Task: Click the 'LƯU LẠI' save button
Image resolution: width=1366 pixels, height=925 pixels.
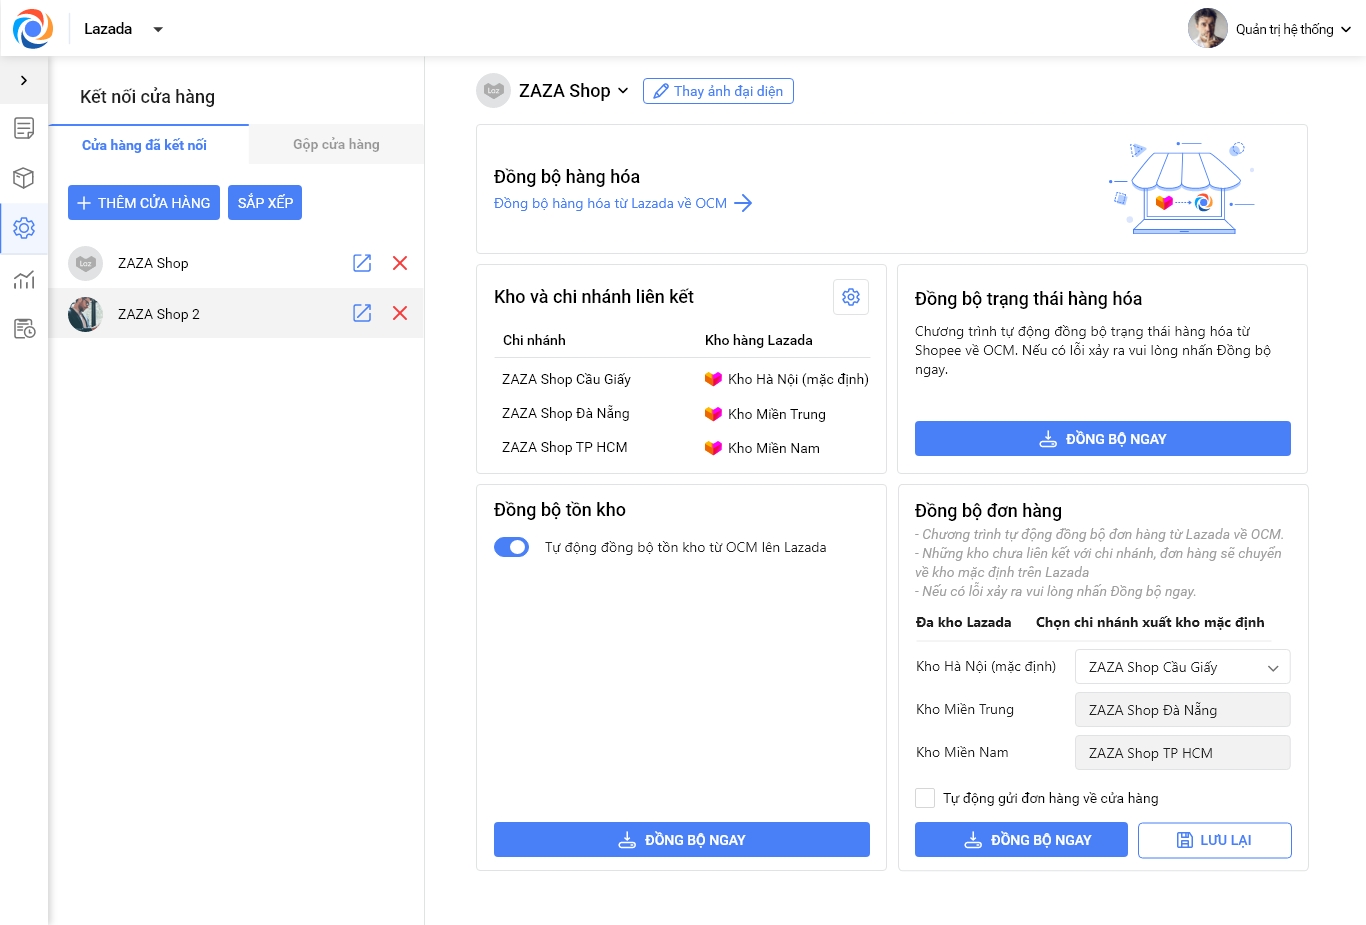Action: point(1214,840)
